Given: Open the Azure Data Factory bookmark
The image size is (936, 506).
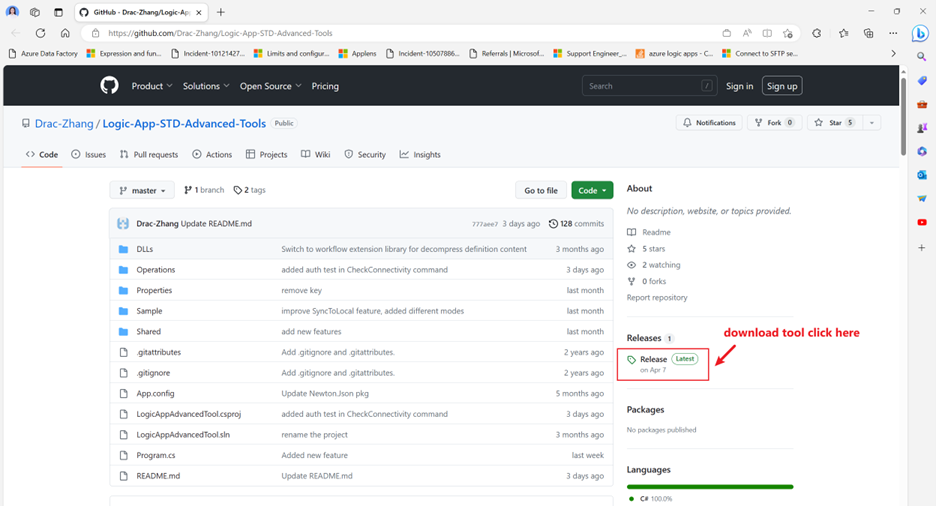Looking at the screenshot, I should [x=44, y=54].
